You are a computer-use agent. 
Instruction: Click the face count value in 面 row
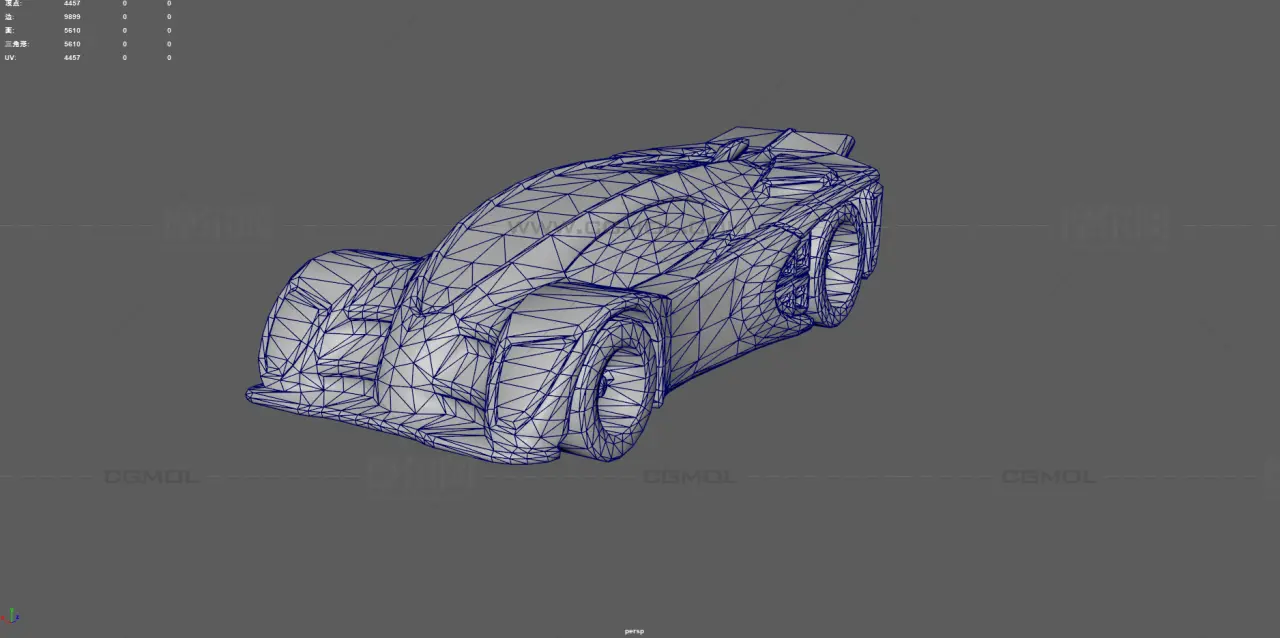click(x=72, y=30)
